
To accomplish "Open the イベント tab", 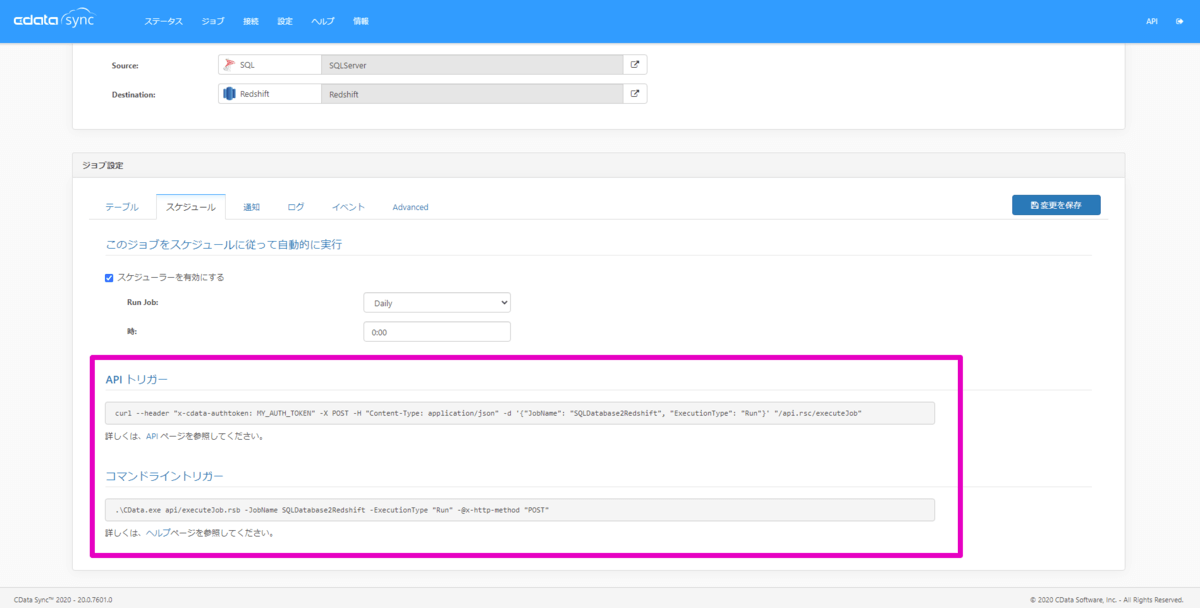I will click(350, 207).
